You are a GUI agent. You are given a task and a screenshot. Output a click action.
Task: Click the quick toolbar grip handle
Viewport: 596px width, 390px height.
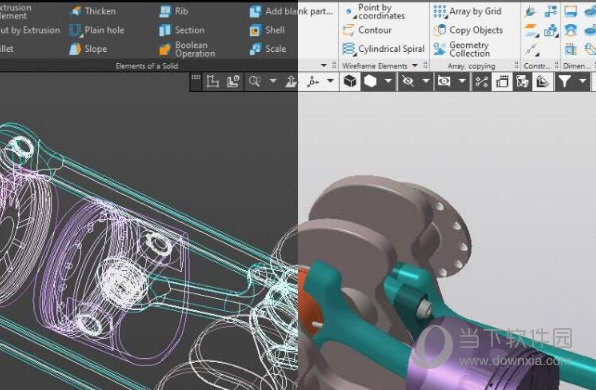pyautogui.click(x=196, y=78)
